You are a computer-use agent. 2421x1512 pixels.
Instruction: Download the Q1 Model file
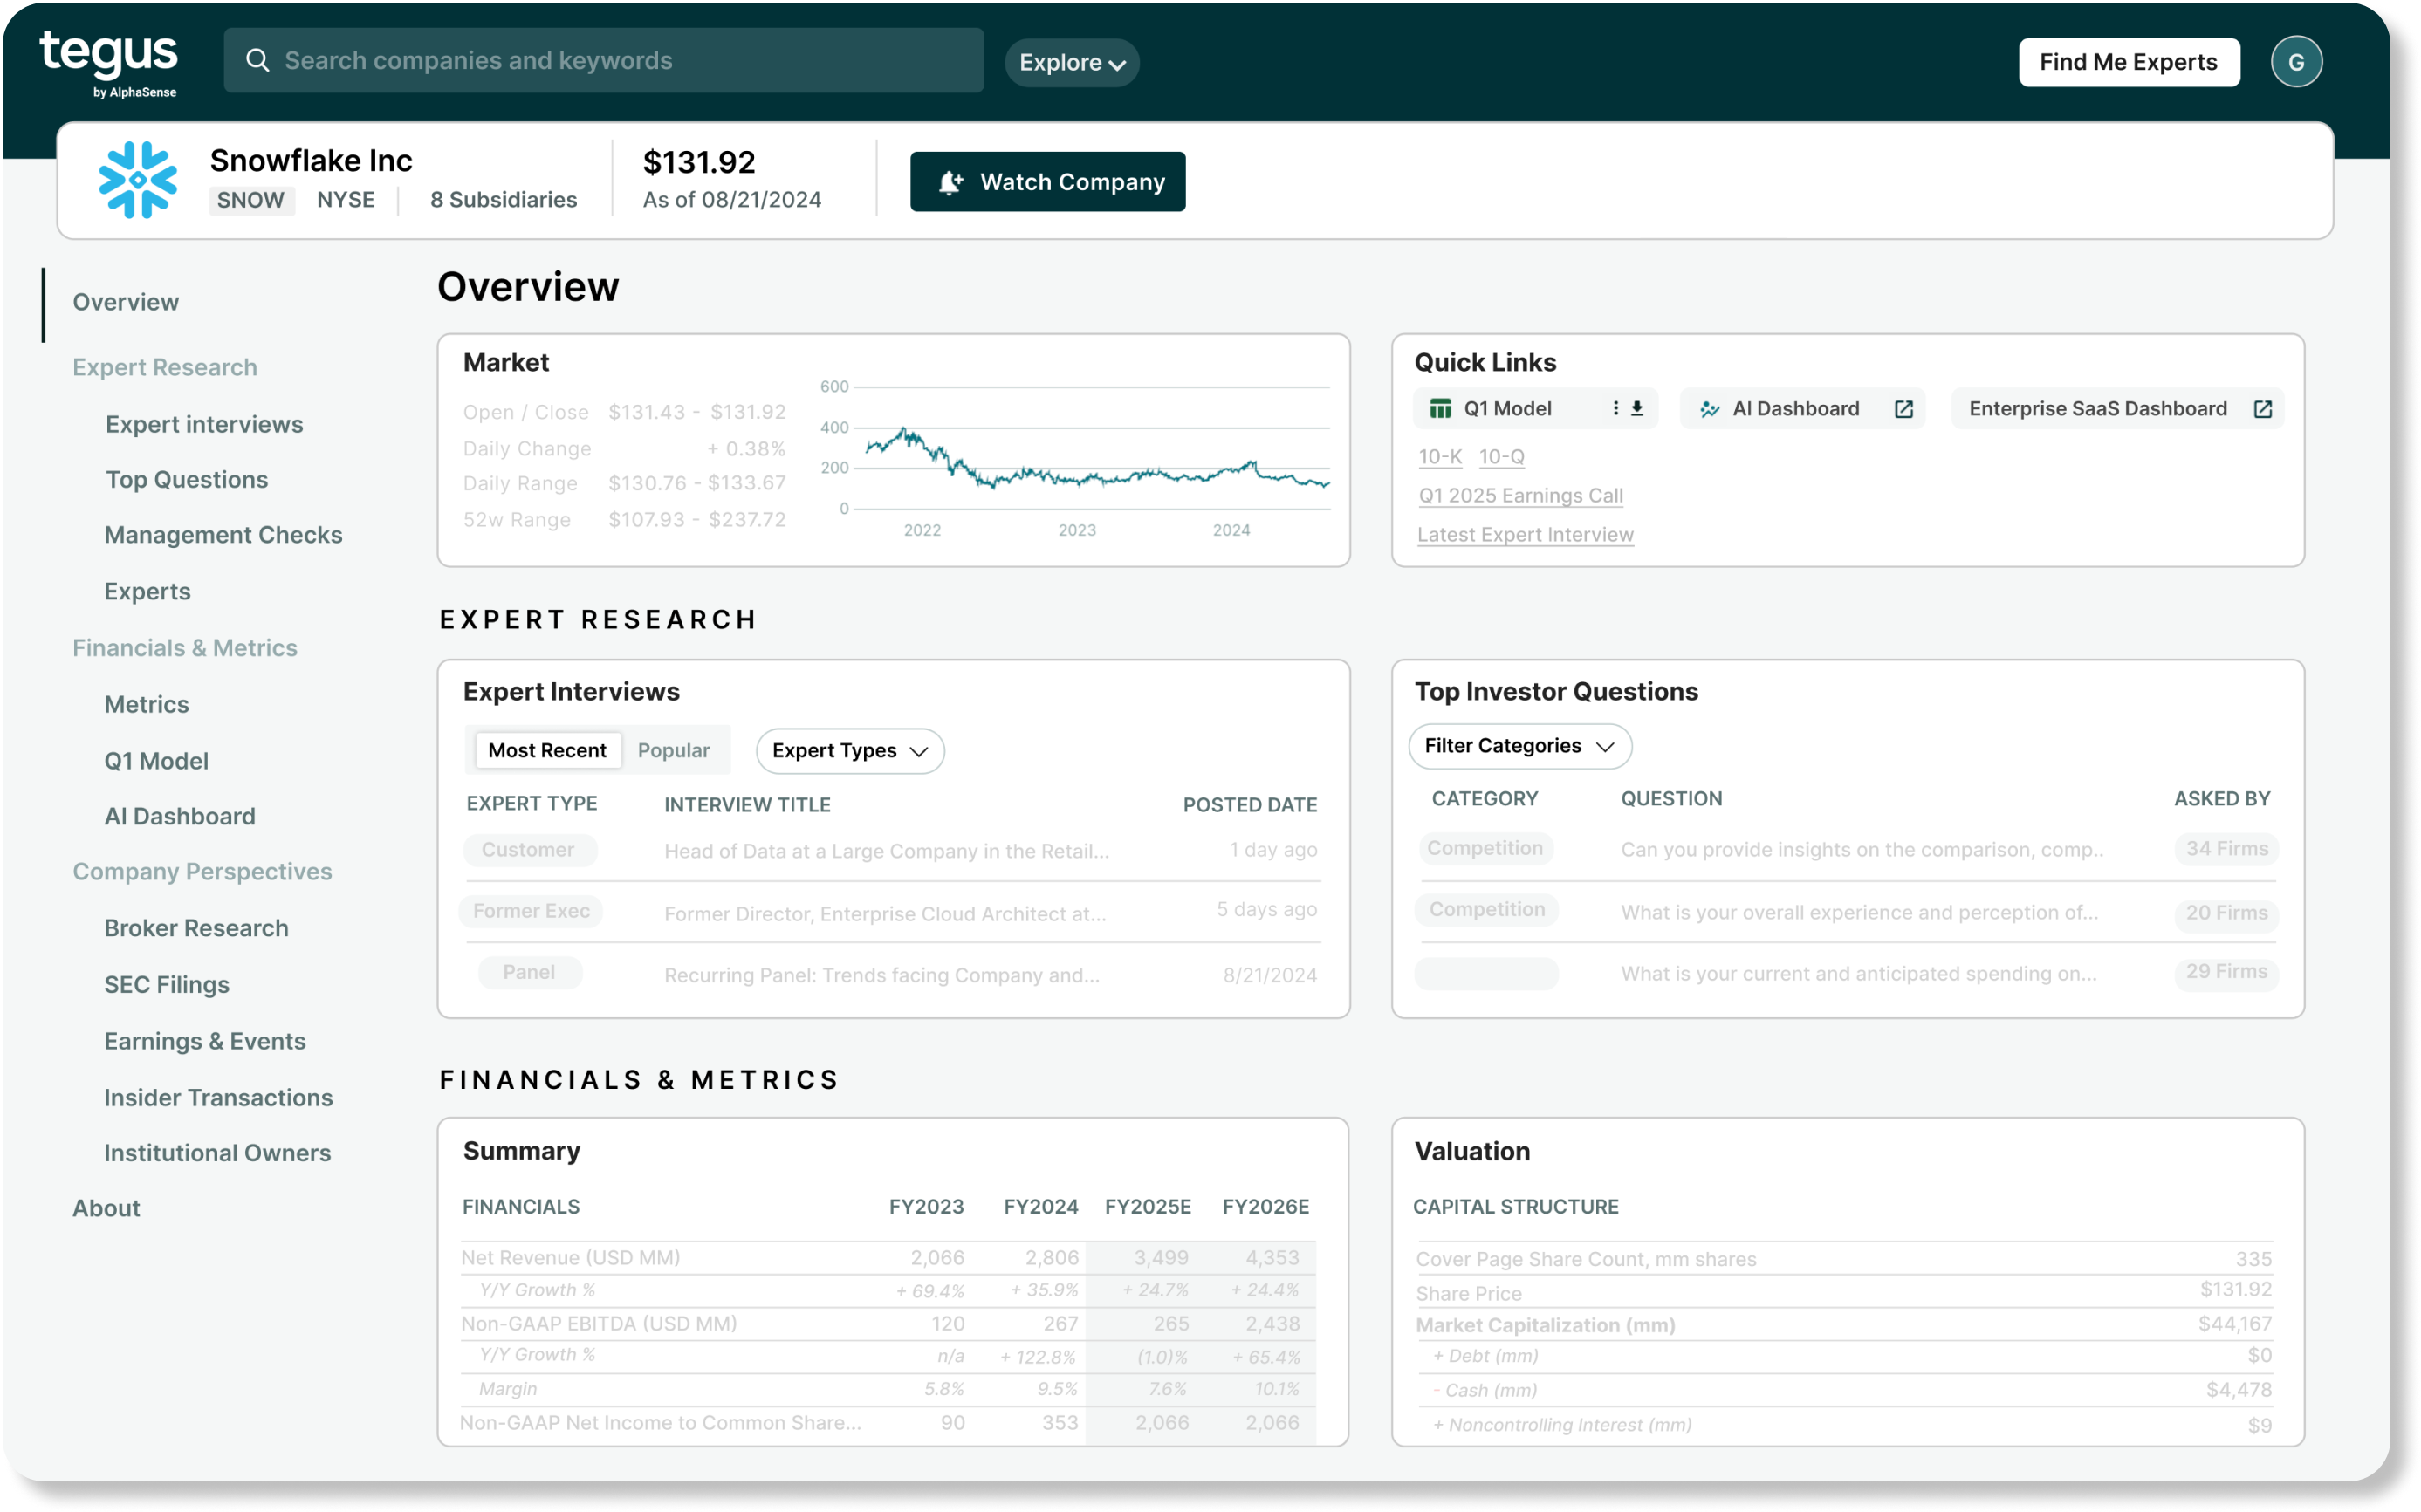(1637, 408)
